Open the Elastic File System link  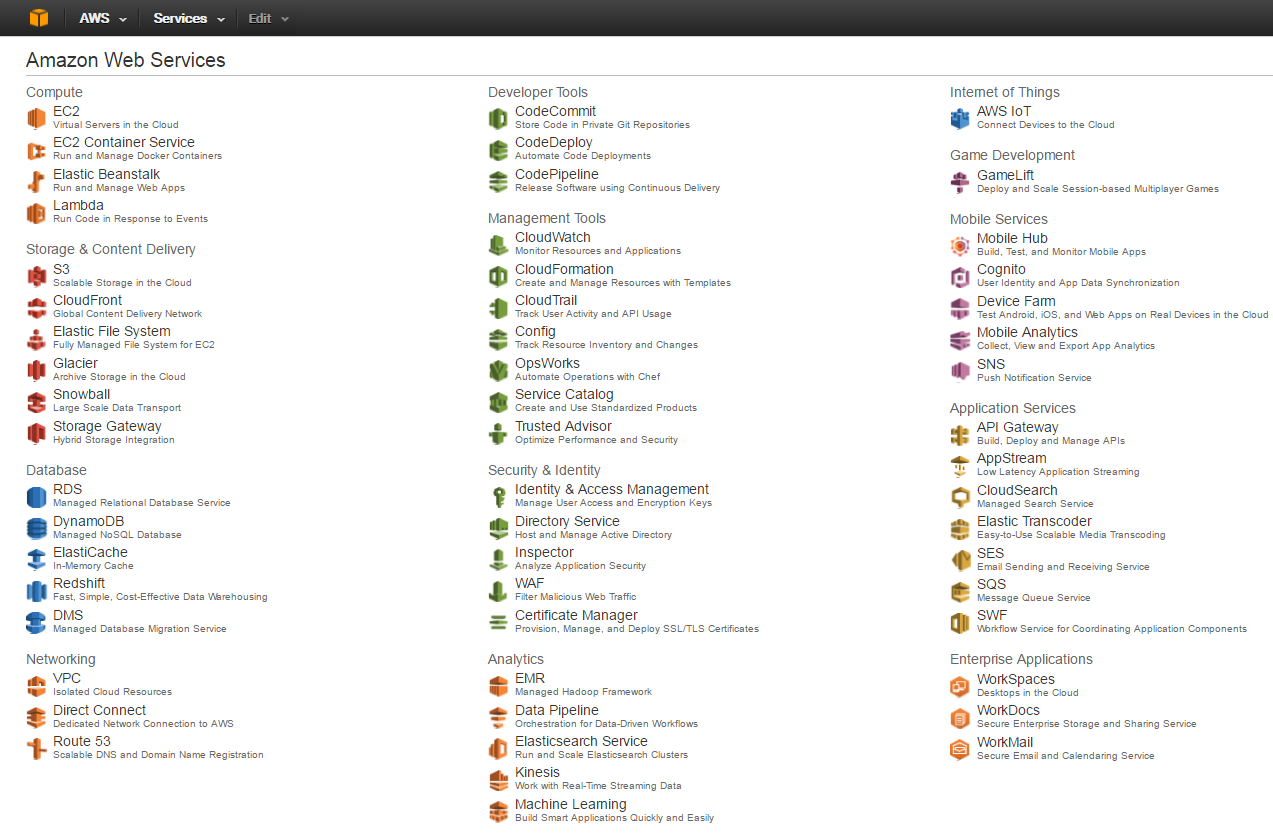point(112,331)
